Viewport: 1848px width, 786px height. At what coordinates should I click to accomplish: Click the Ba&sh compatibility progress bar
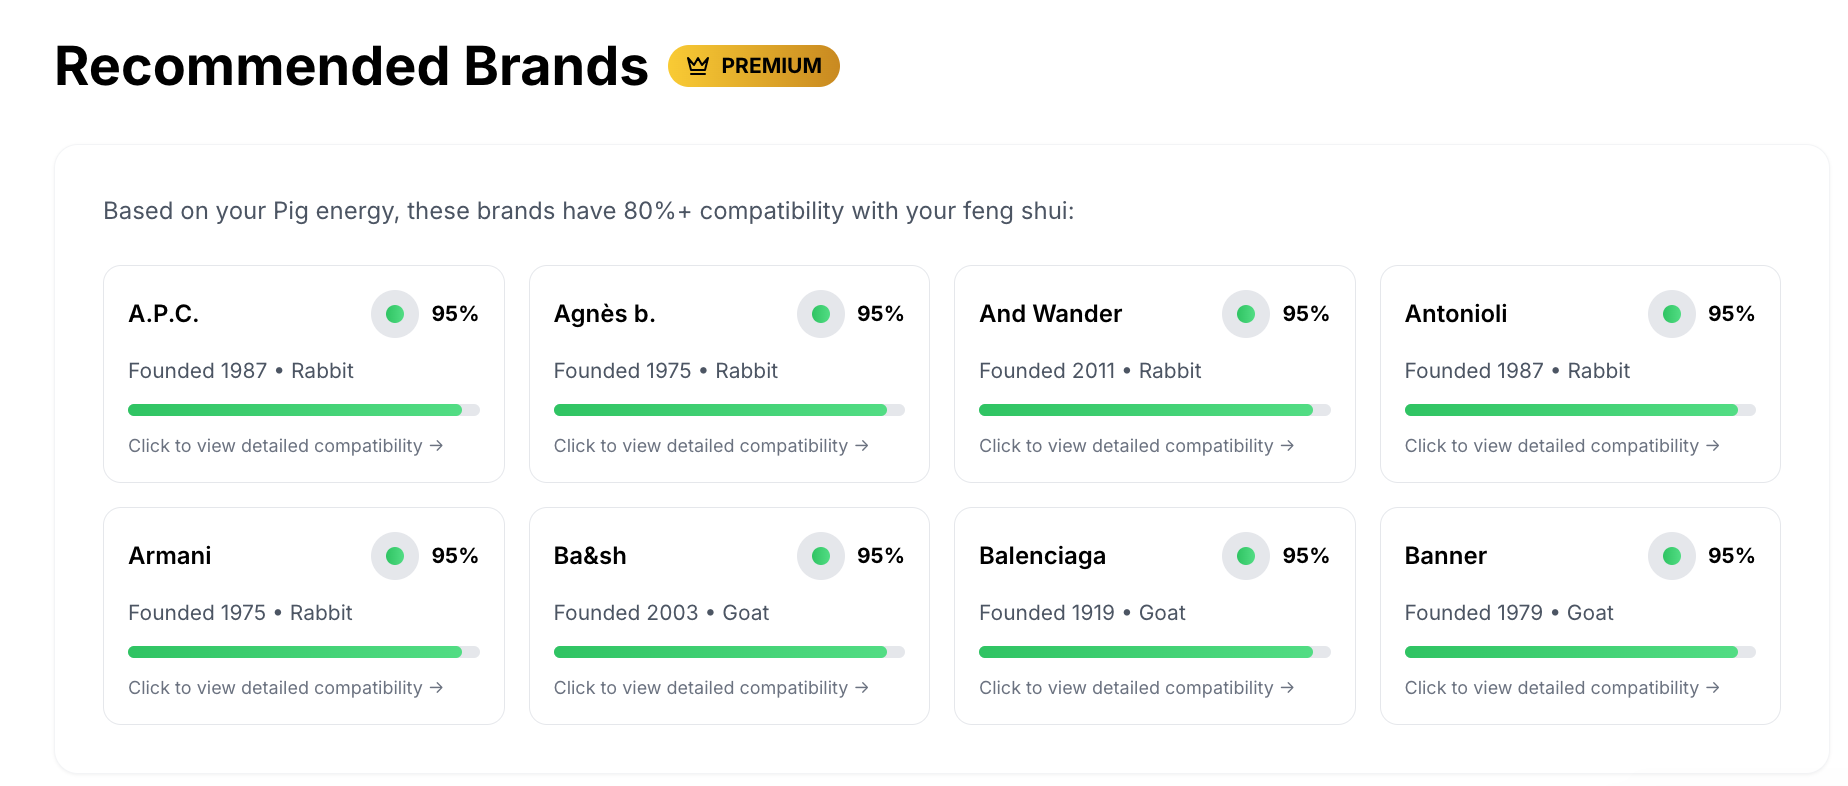pyautogui.click(x=729, y=652)
